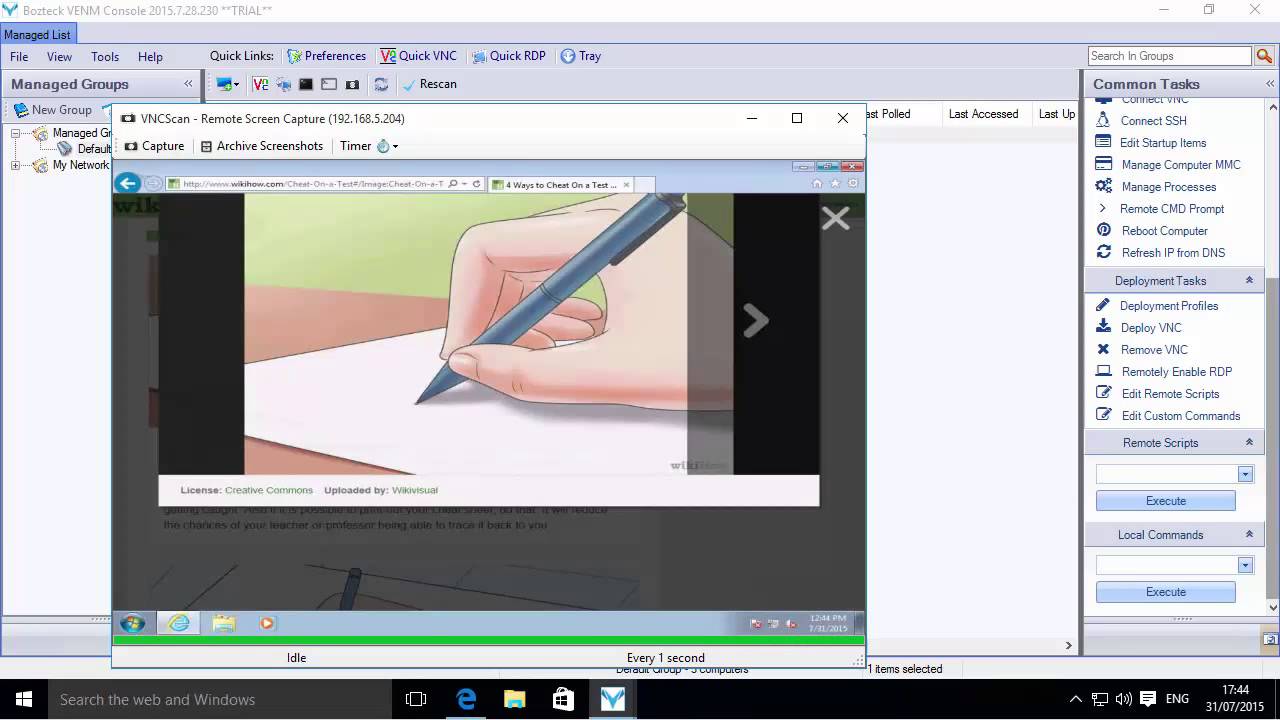Image resolution: width=1280 pixels, height=720 pixels.
Task: Switch to the Managed List tab
Action: tap(37, 35)
